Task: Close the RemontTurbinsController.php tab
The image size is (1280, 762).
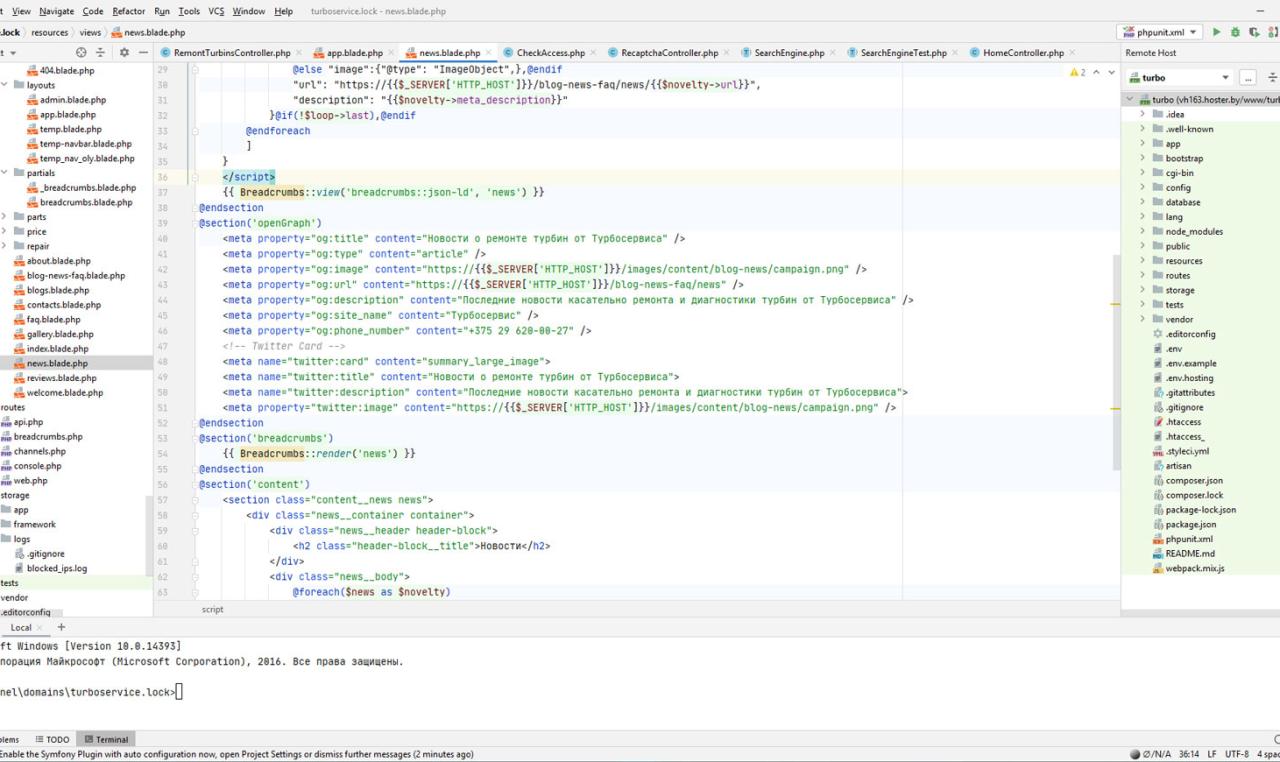Action: [299, 53]
